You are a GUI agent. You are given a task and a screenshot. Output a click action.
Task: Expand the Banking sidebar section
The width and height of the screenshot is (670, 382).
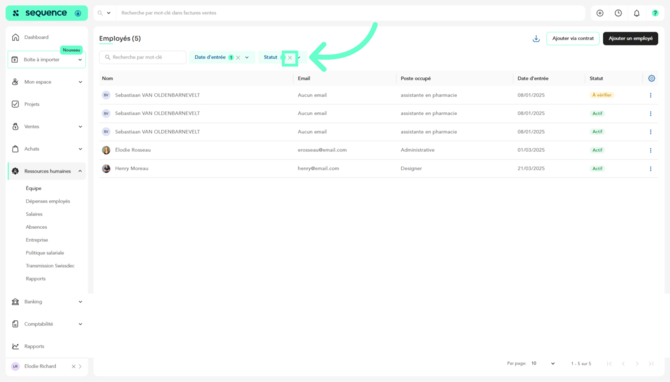pyautogui.click(x=47, y=302)
